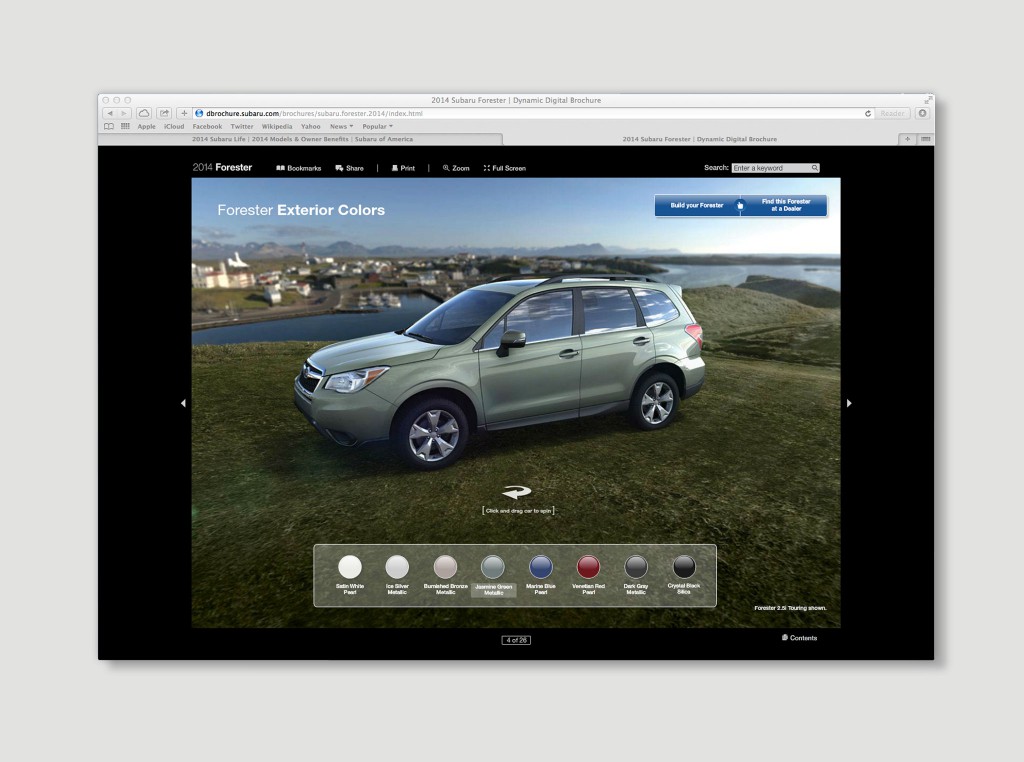Click the Build your Forester button
This screenshot has height=762, width=1024.
coord(697,205)
